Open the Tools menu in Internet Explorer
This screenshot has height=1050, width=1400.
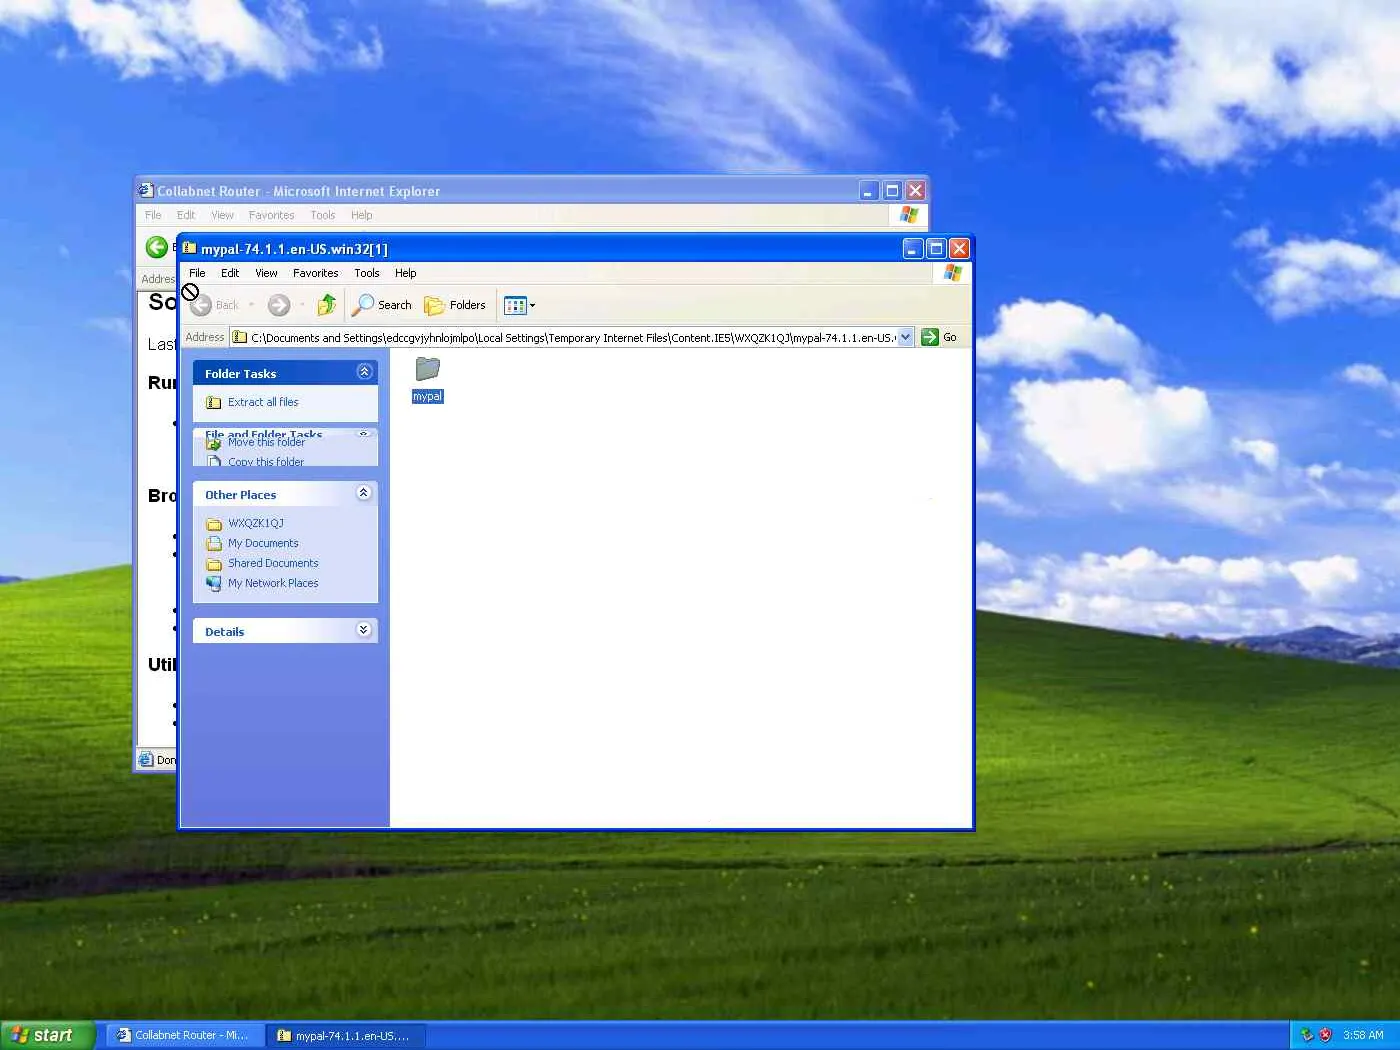323,215
